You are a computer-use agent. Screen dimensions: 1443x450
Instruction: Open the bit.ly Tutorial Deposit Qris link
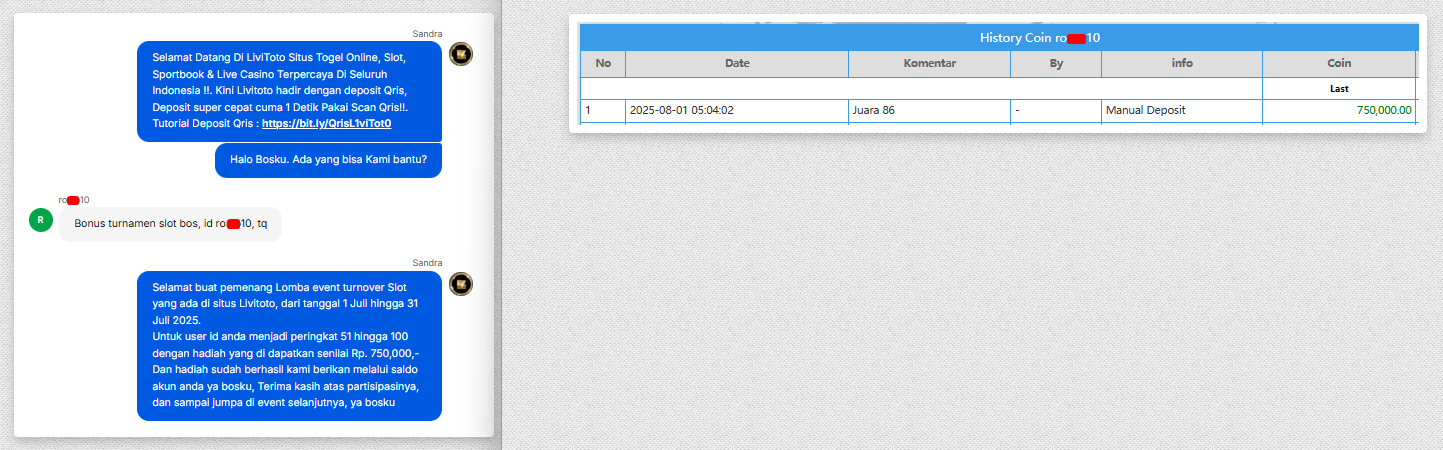(326, 124)
